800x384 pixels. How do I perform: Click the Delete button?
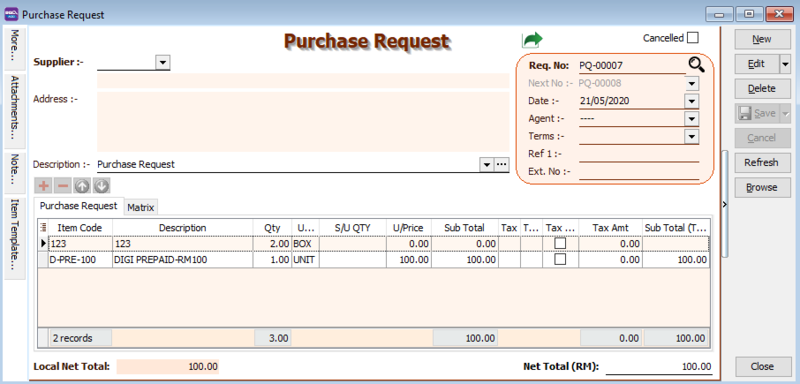click(x=762, y=89)
